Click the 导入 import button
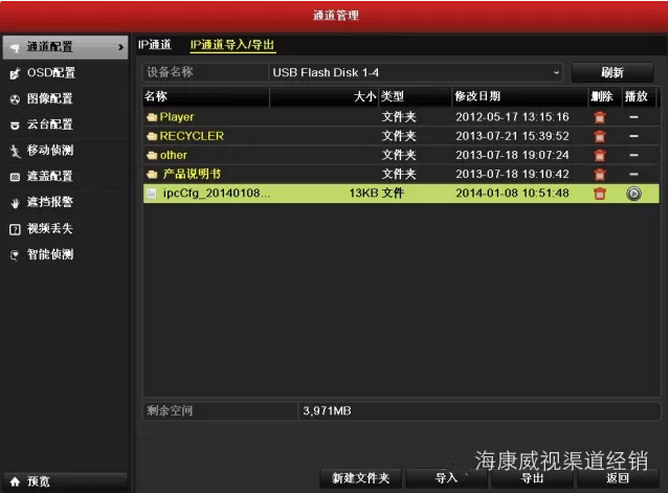The width and height of the screenshot is (668, 493). pos(446,478)
